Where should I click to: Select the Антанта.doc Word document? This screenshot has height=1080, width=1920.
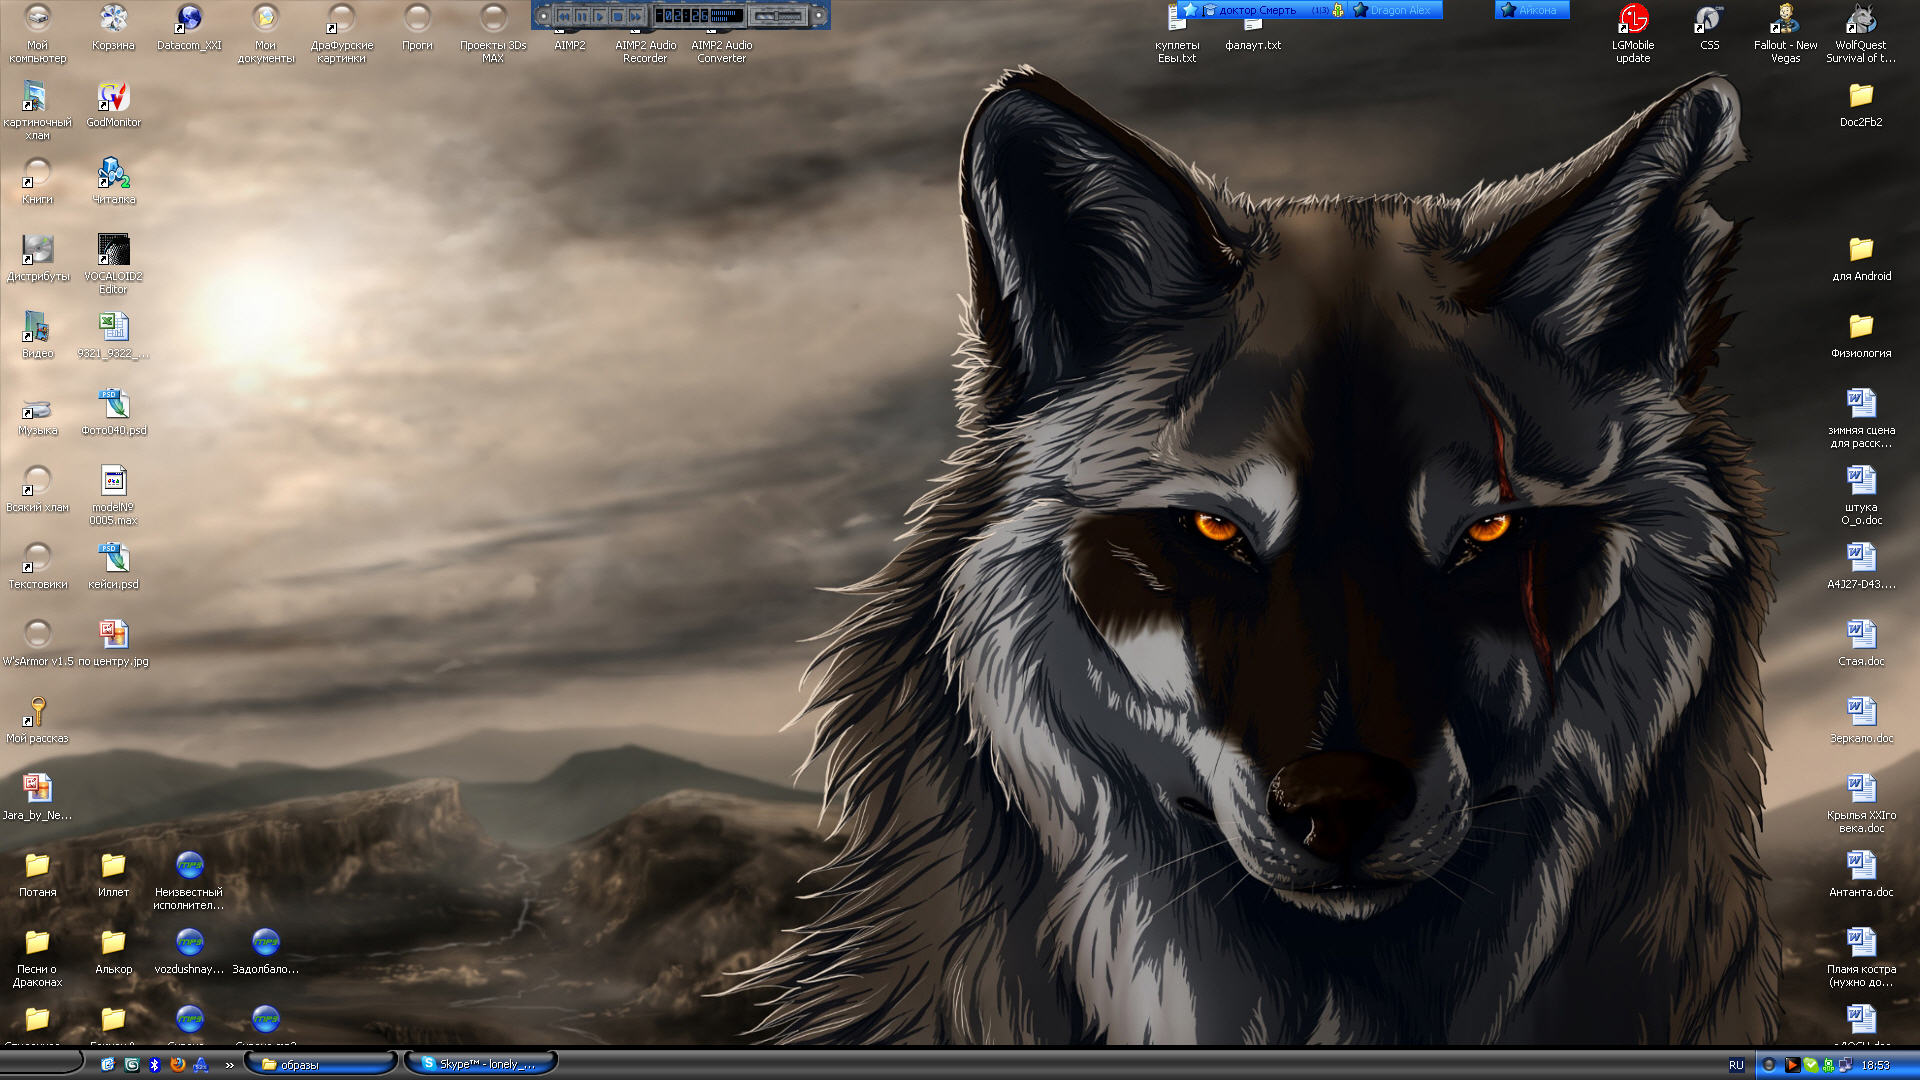(x=1861, y=874)
